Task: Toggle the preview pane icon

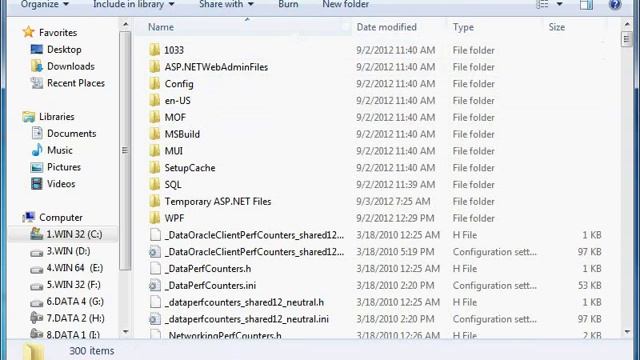Action: click(x=587, y=4)
